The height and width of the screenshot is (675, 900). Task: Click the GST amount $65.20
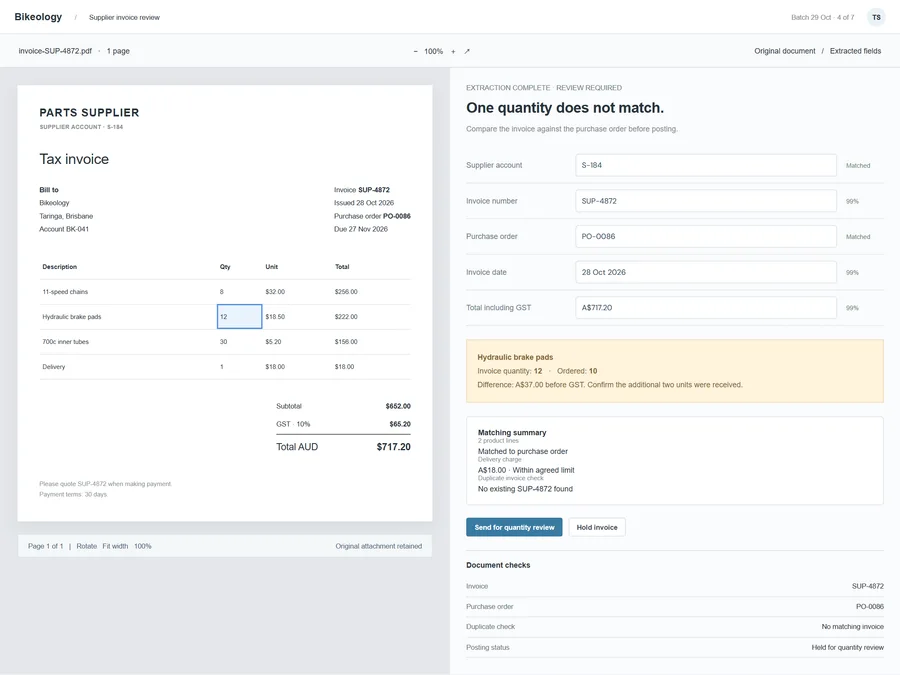400,424
